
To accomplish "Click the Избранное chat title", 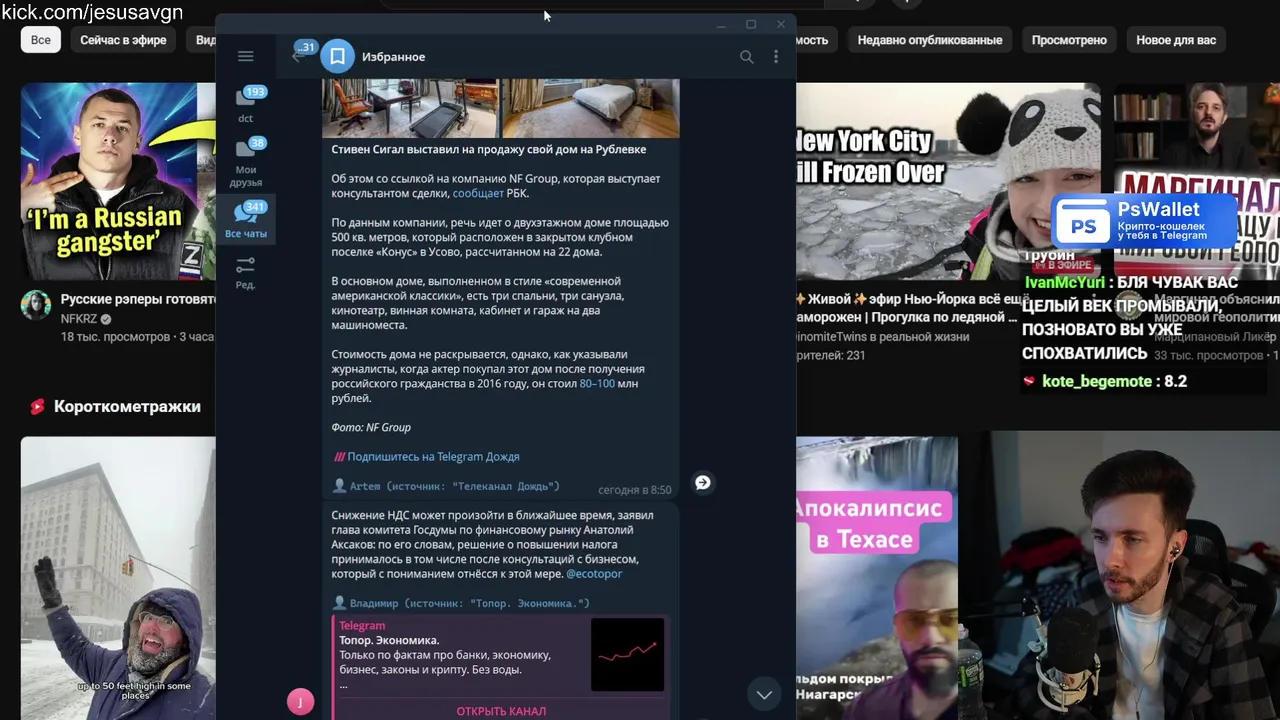I will click(393, 57).
